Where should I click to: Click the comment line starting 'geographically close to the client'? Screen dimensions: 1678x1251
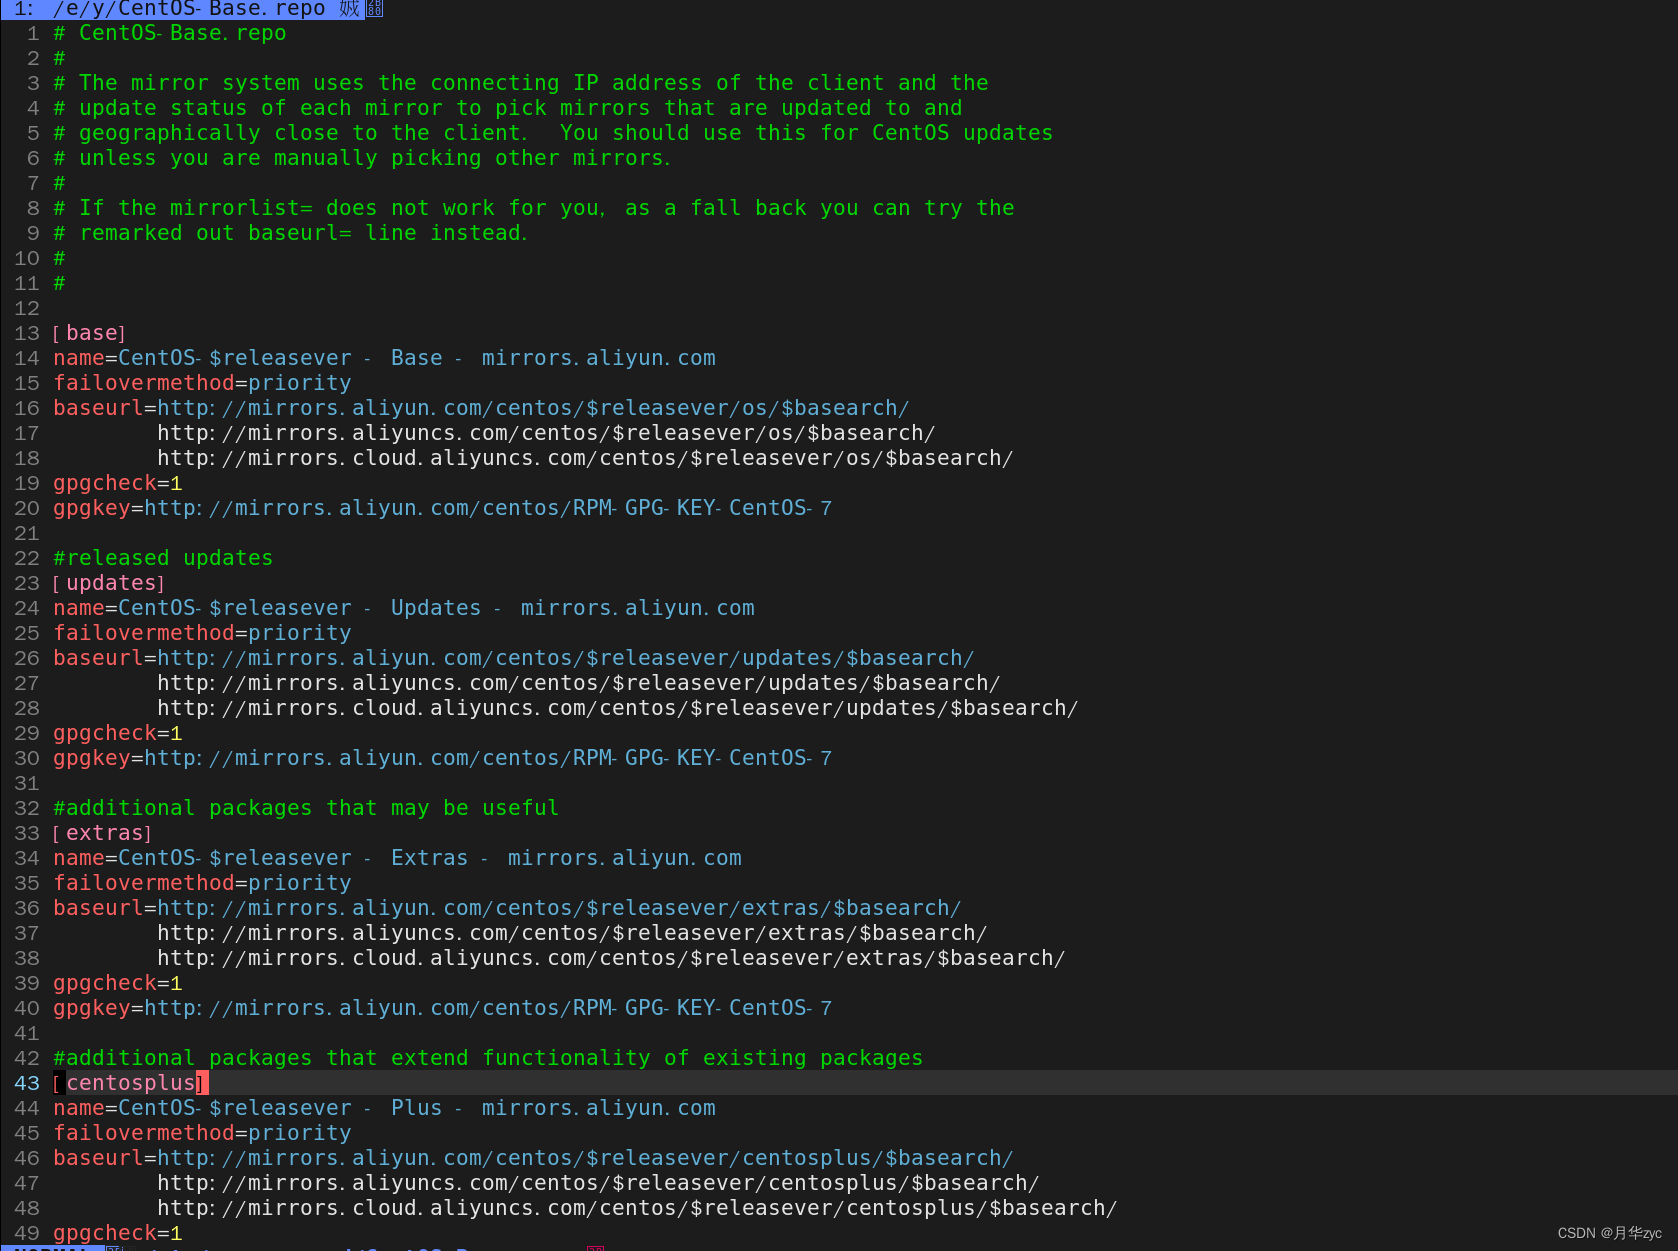click(553, 133)
